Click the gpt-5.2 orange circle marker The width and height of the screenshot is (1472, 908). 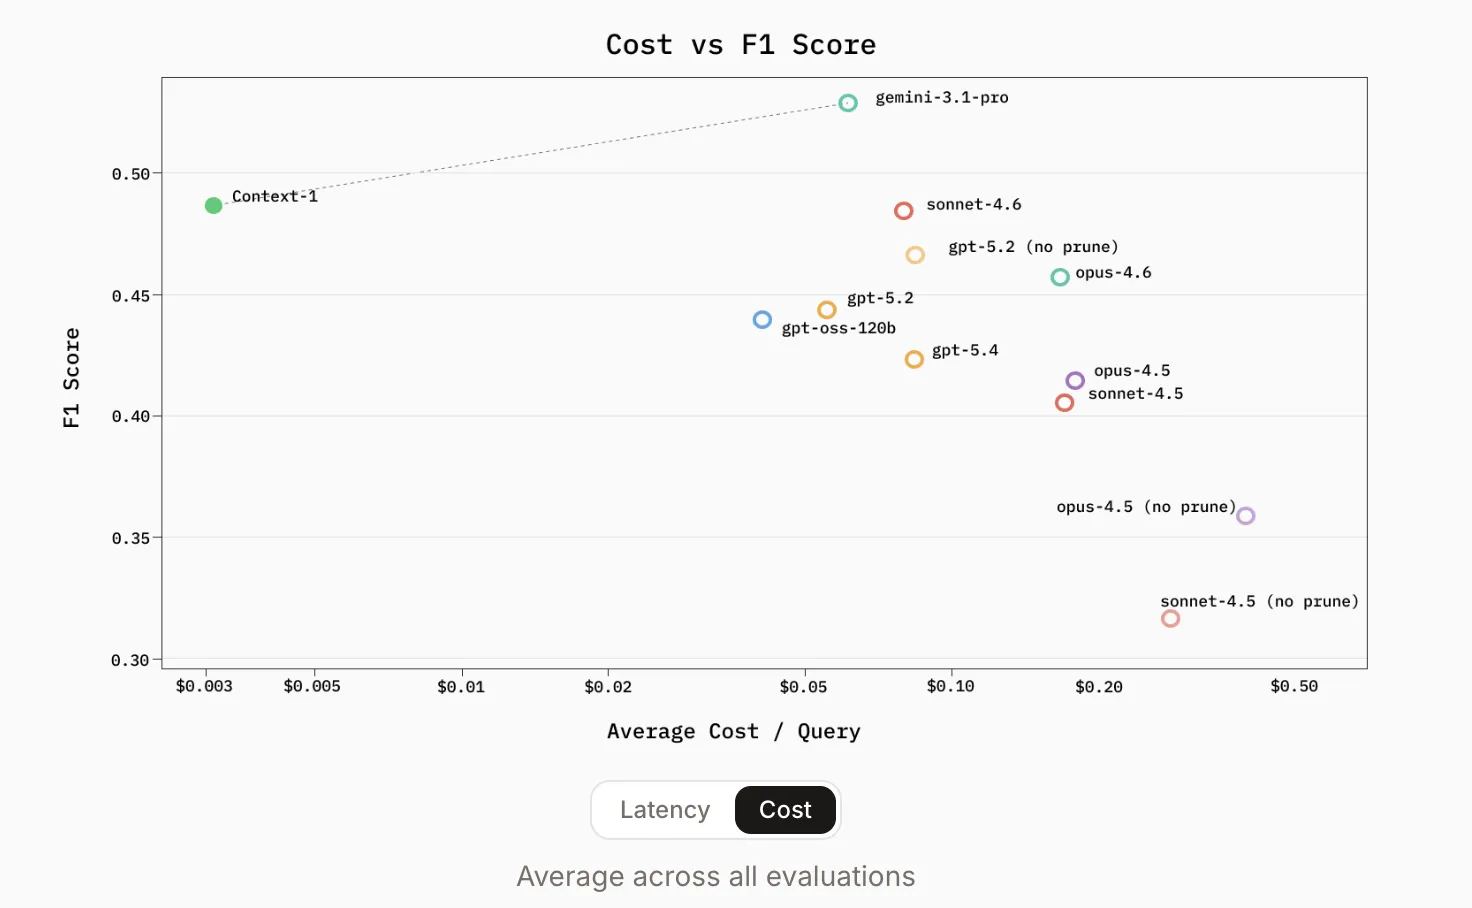827,310
